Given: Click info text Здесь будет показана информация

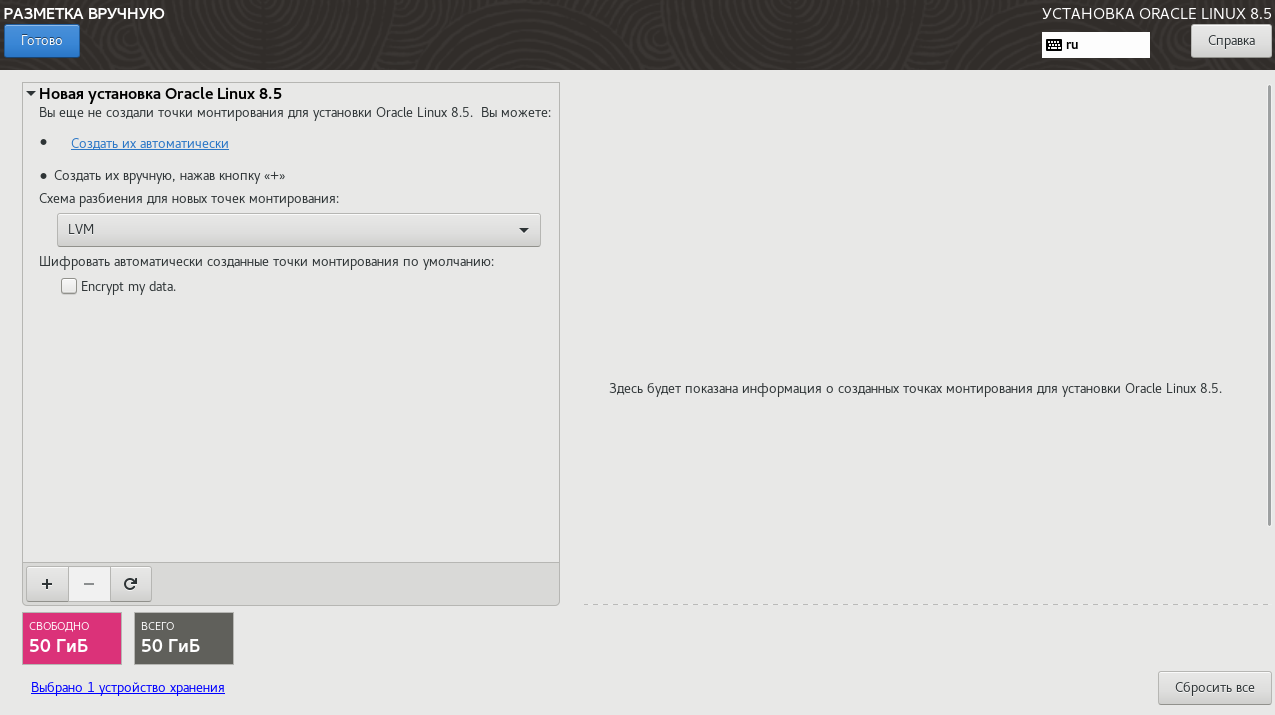Looking at the screenshot, I should pyautogui.click(x=915, y=388).
